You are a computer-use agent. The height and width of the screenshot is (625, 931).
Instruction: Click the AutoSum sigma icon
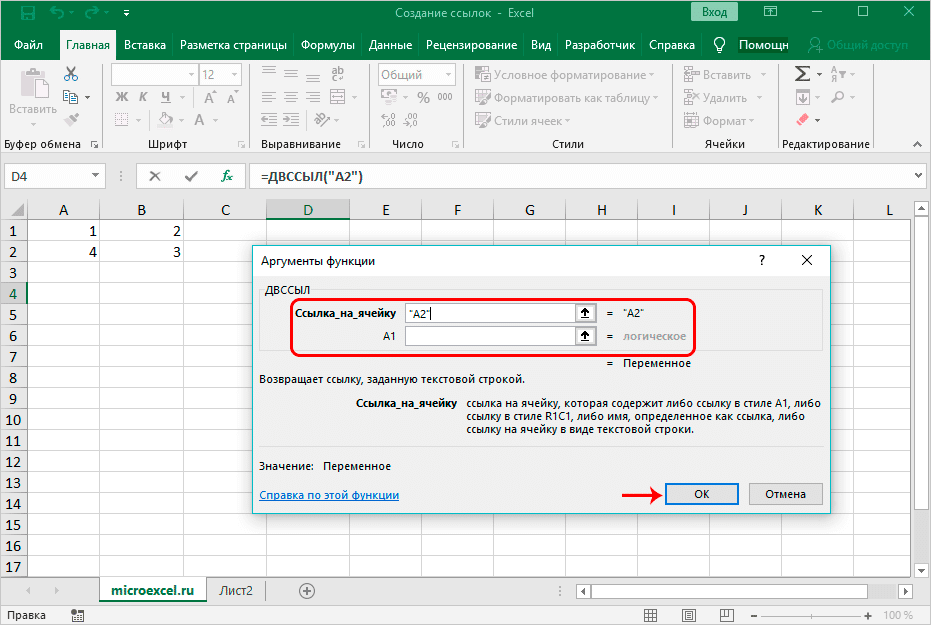coord(802,74)
